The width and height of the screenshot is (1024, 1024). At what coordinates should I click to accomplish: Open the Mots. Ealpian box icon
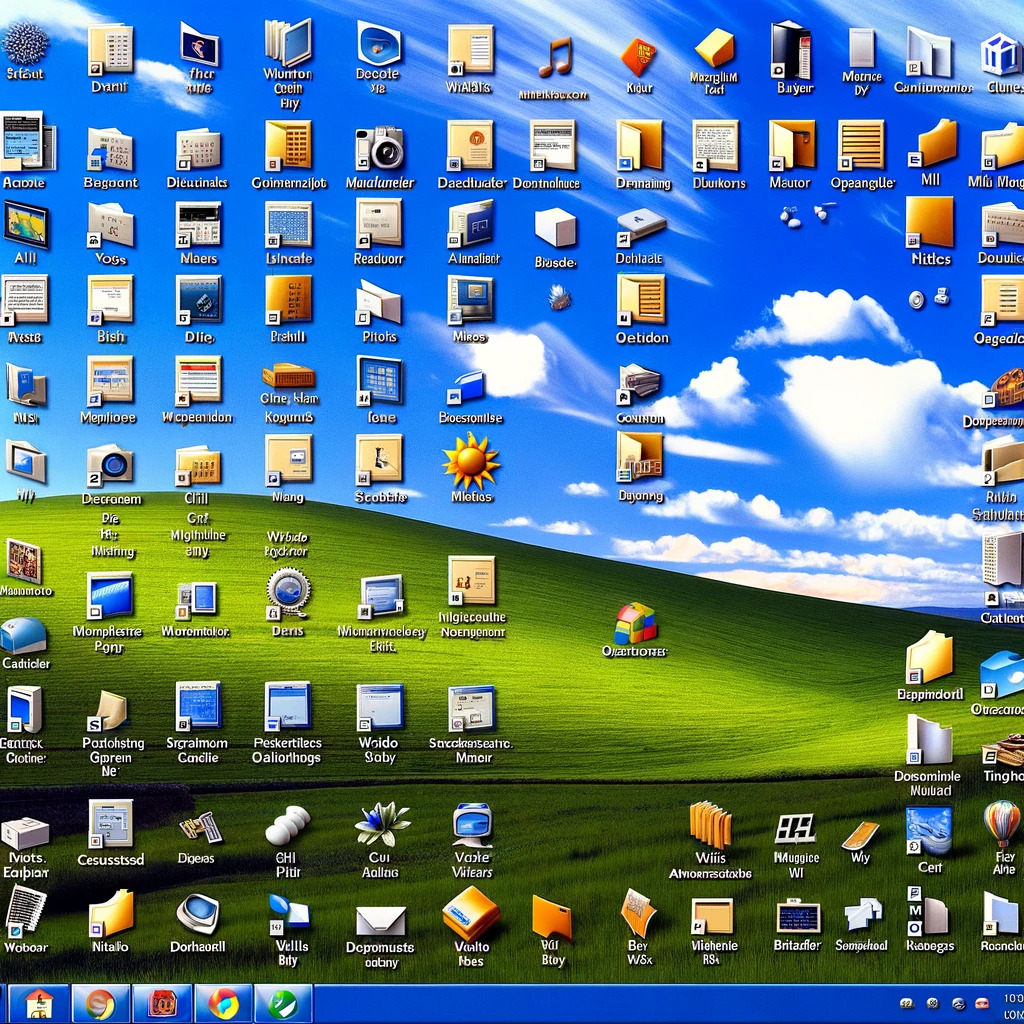[25, 833]
